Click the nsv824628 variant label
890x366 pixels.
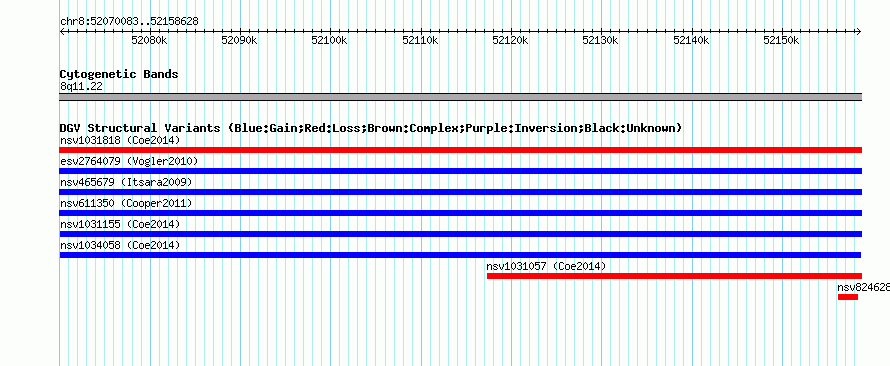(863, 287)
